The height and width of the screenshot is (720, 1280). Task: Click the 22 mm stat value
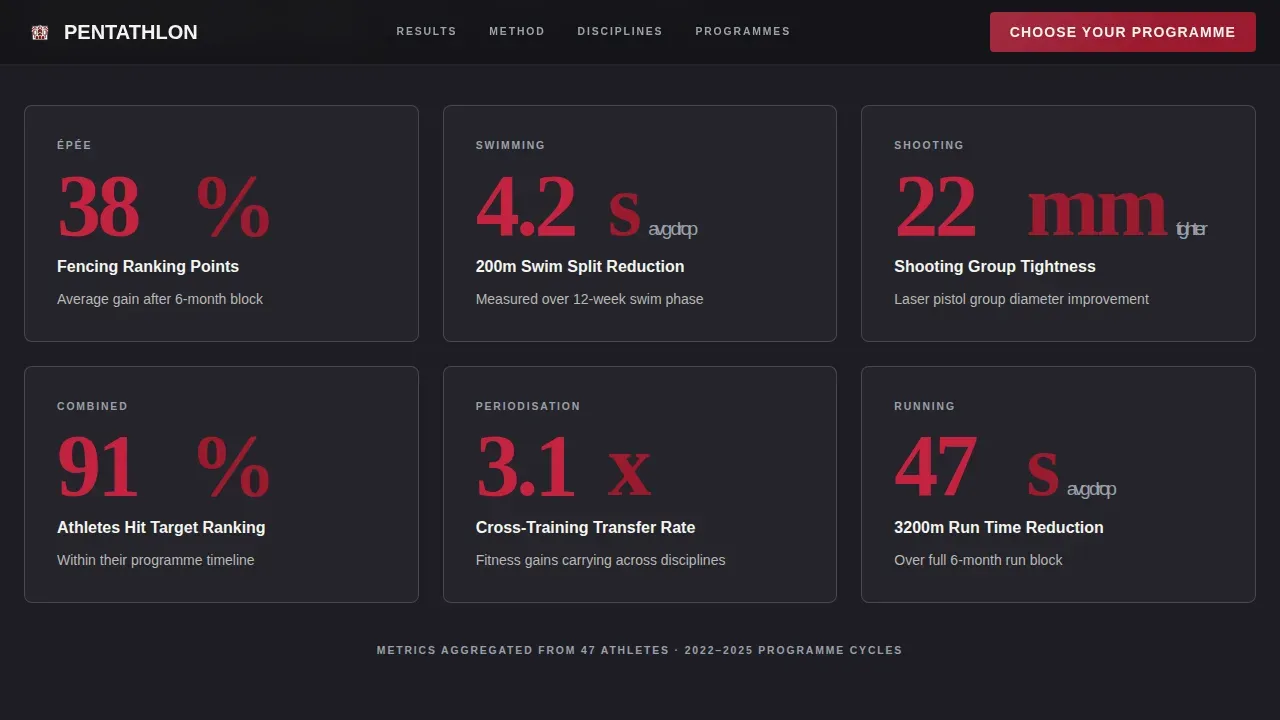[1031, 207]
